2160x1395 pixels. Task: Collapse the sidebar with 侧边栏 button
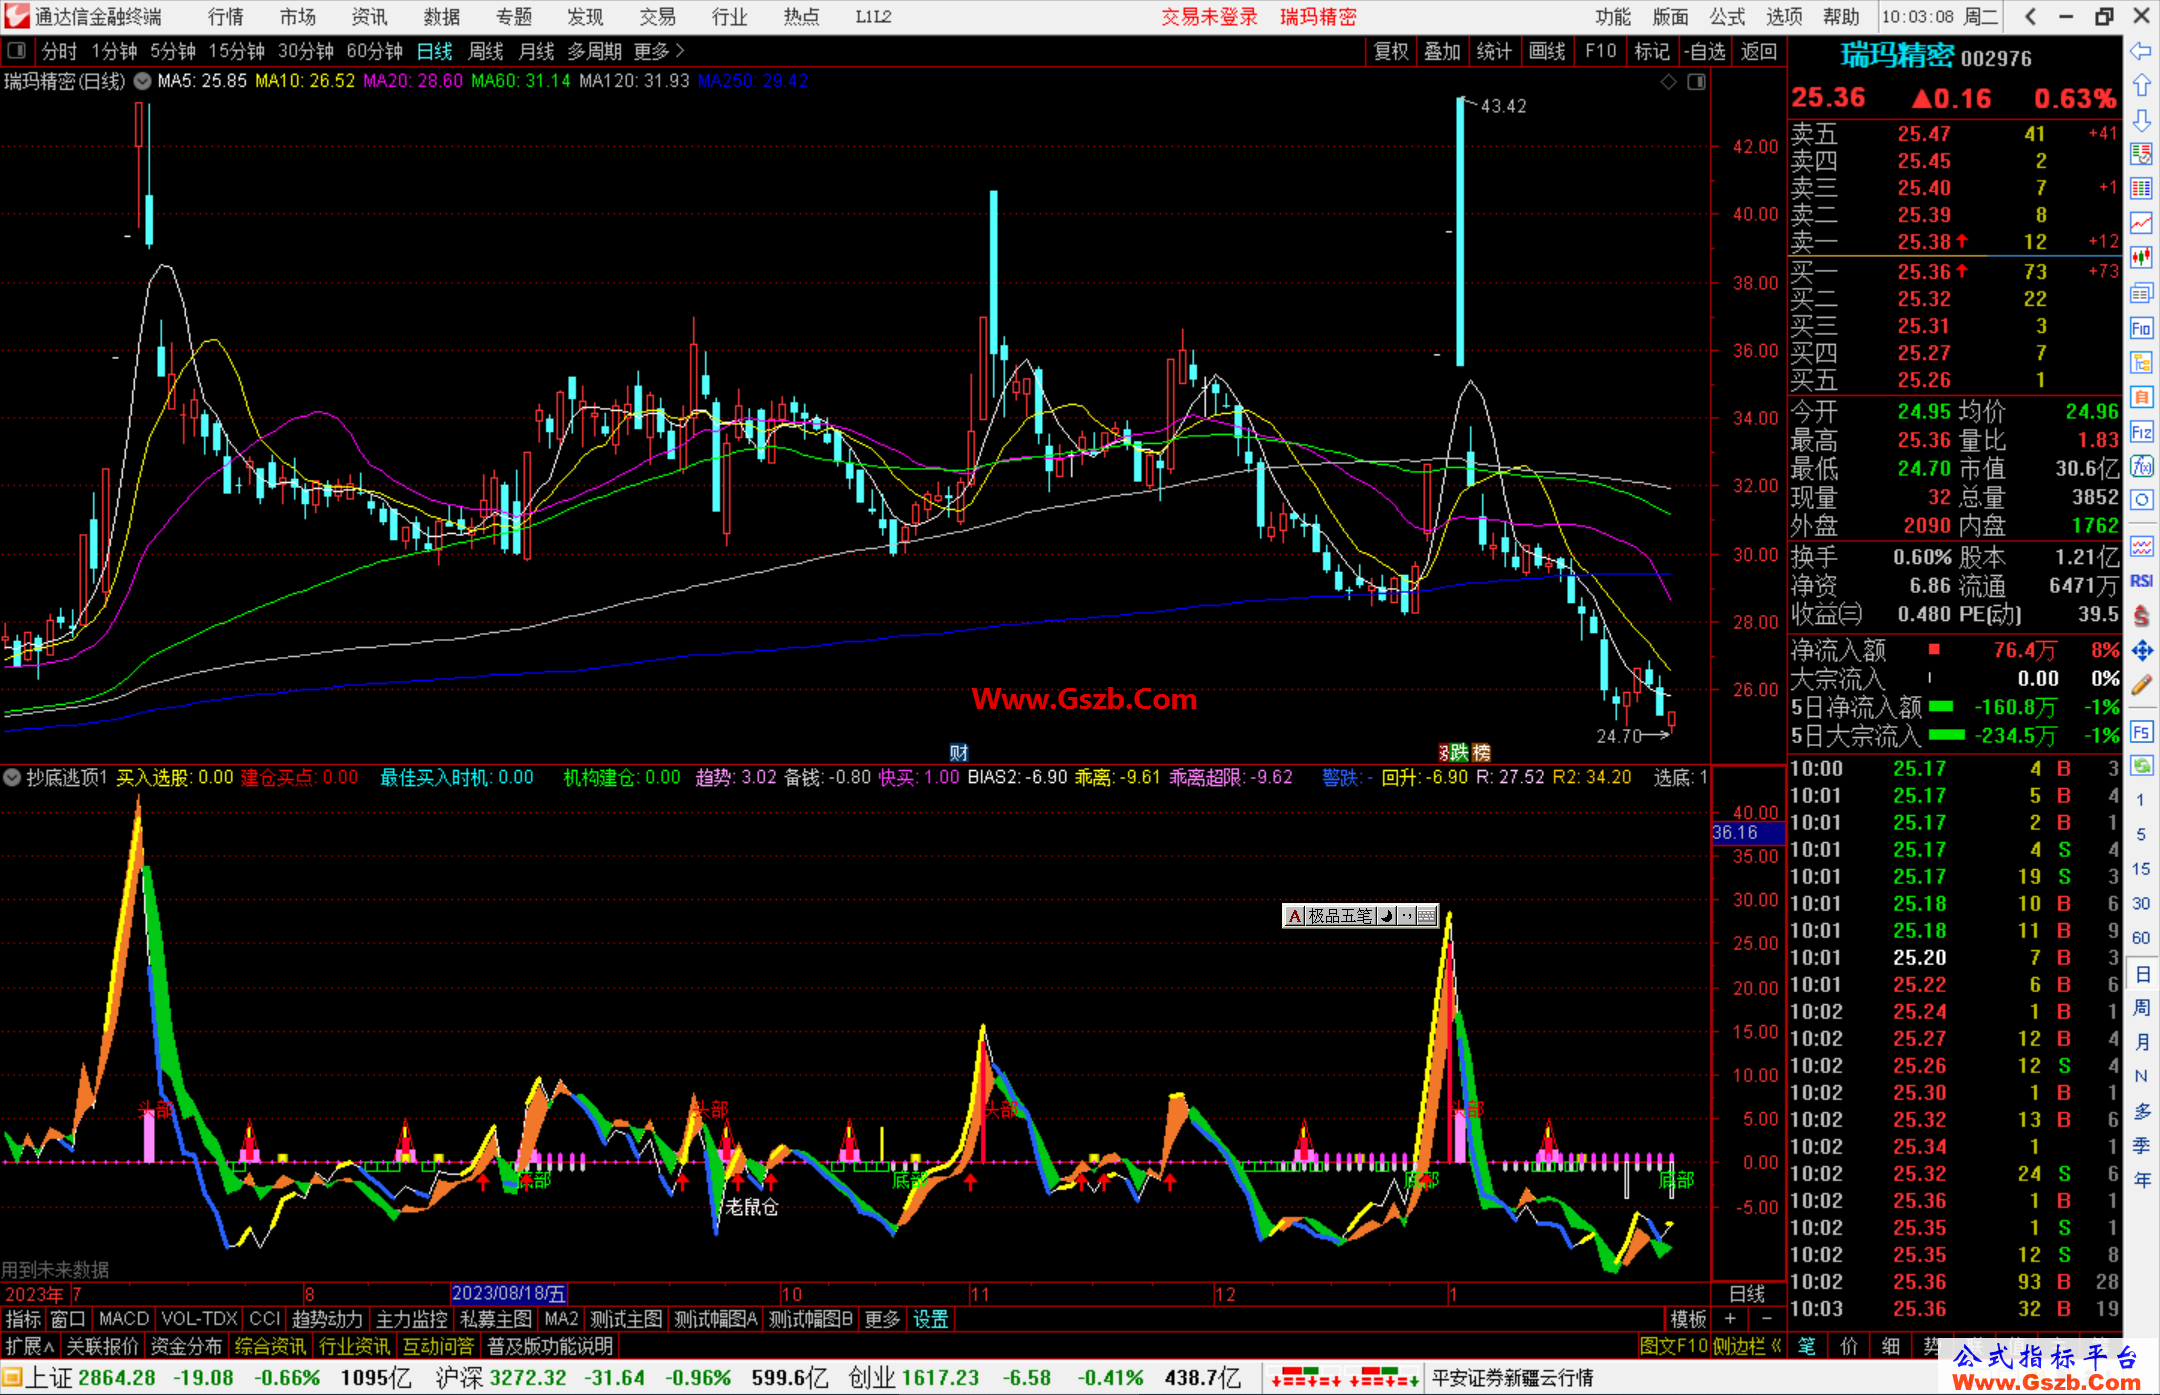coord(1747,1346)
